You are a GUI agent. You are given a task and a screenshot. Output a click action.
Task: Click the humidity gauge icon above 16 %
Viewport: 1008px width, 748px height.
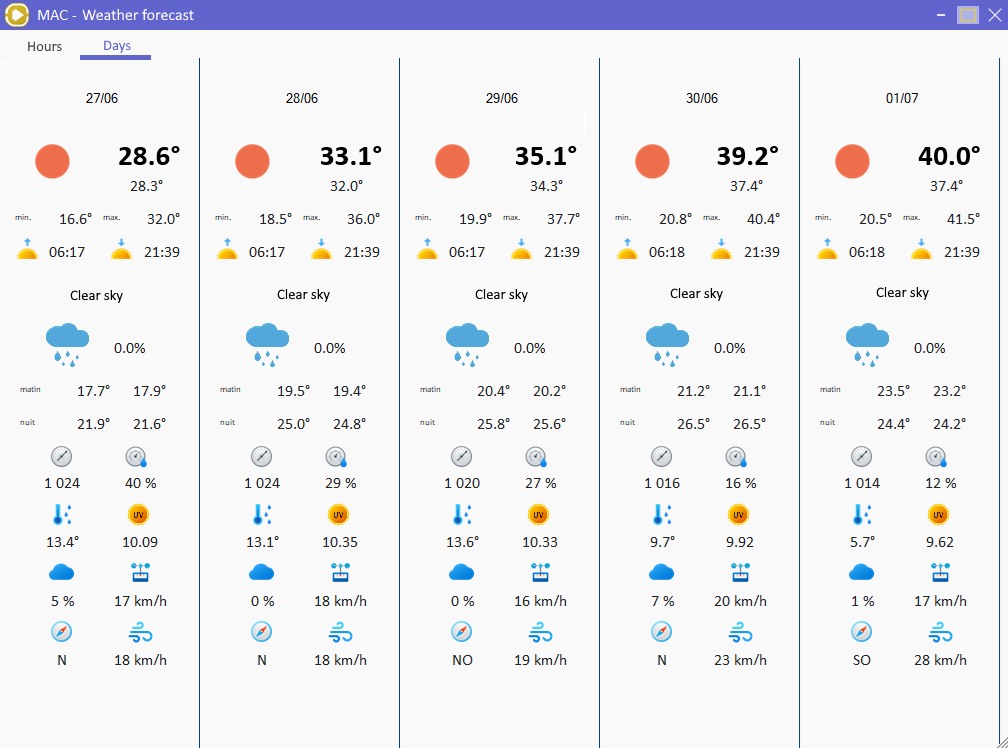coord(737,457)
